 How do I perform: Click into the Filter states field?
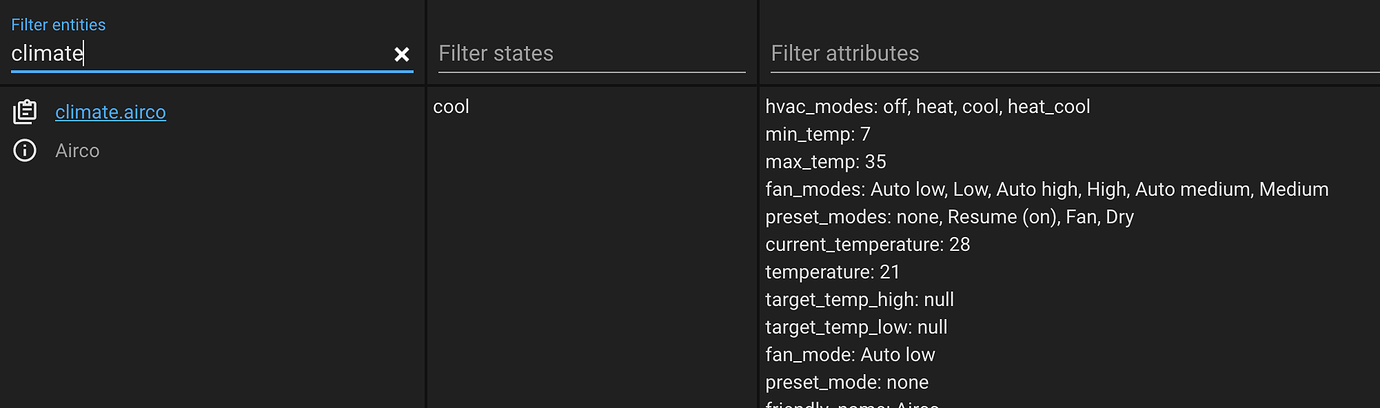click(x=591, y=54)
